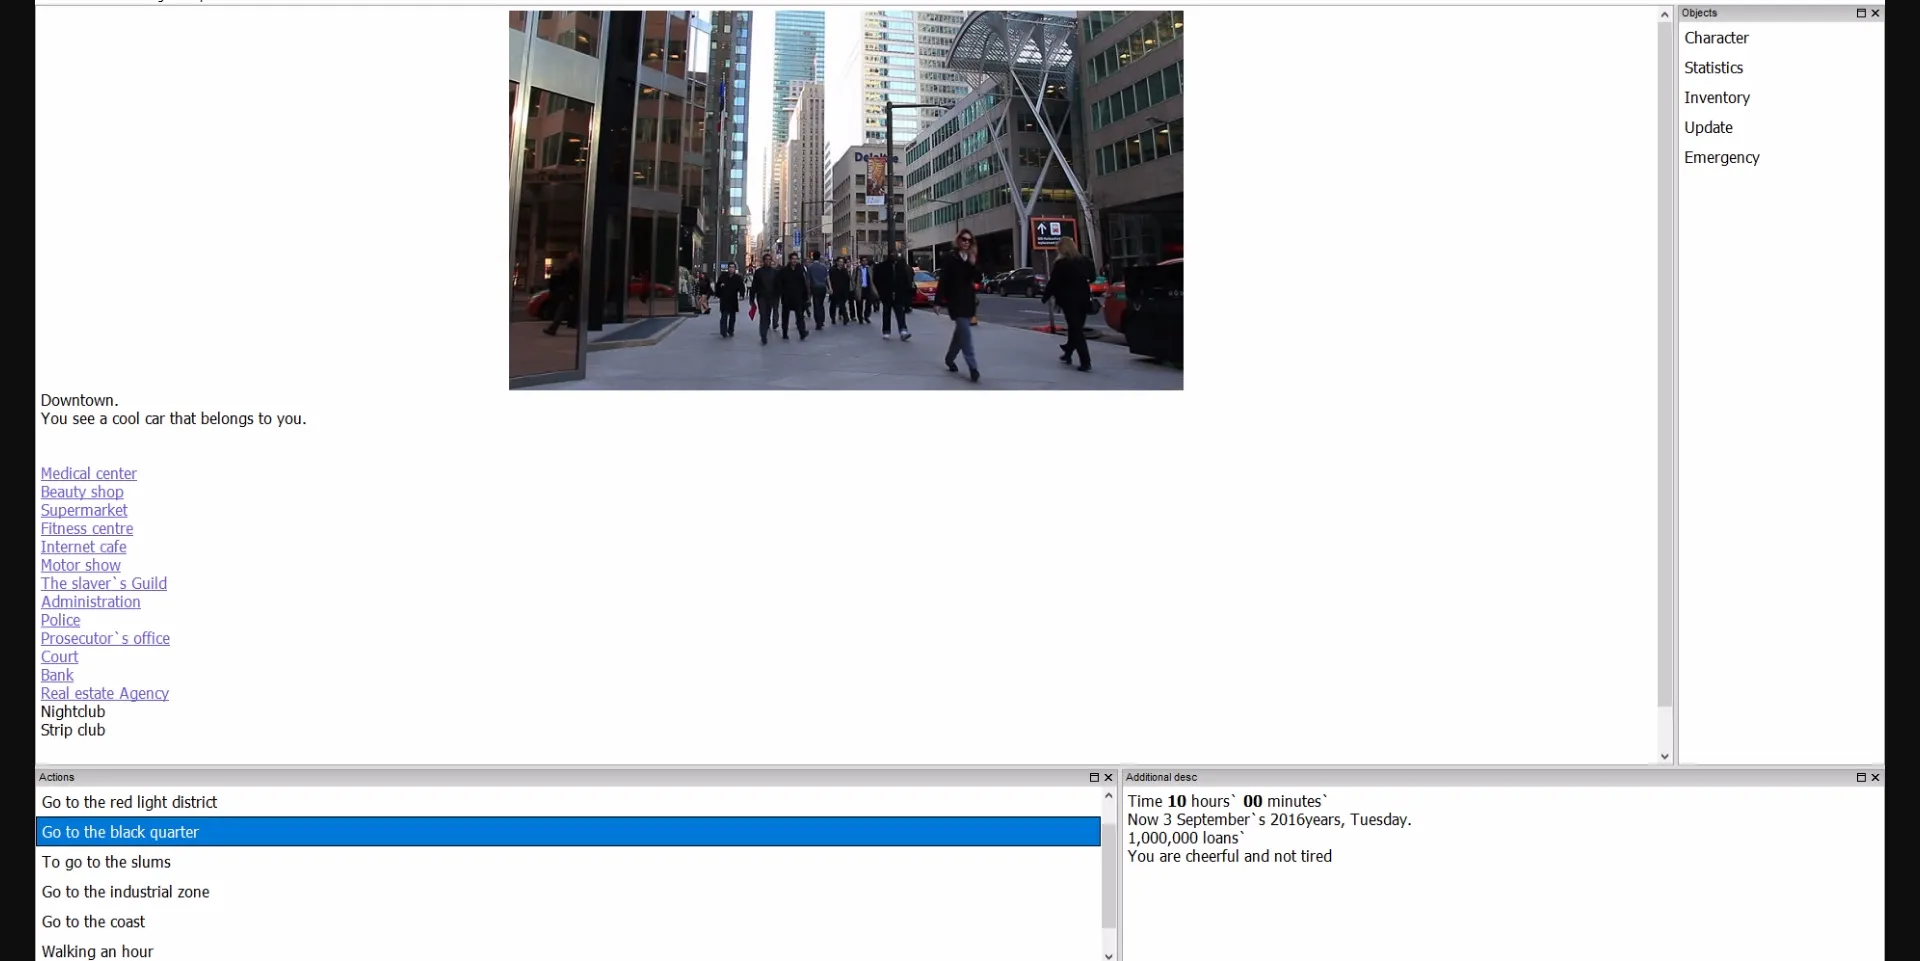Close the Actions panel
Viewport: 1920px width, 961px height.
point(1108,777)
